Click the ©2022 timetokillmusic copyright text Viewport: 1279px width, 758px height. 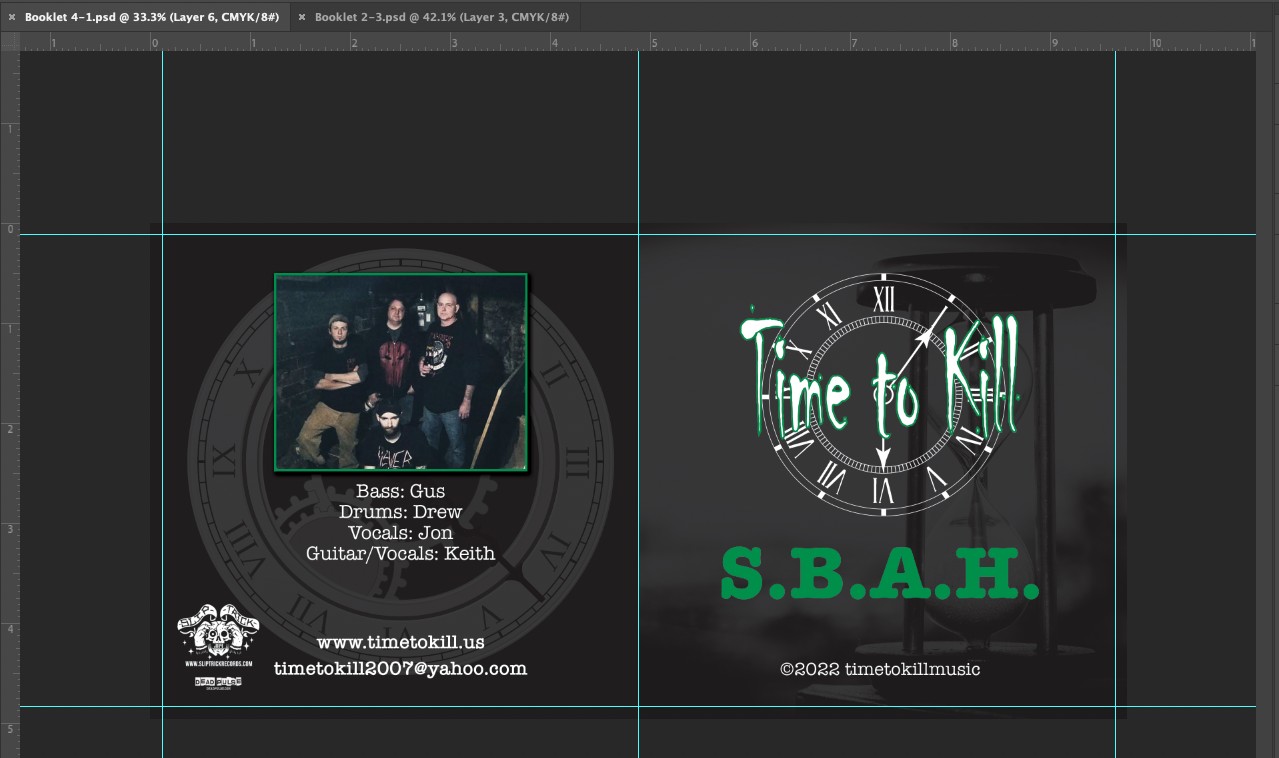tap(880, 669)
